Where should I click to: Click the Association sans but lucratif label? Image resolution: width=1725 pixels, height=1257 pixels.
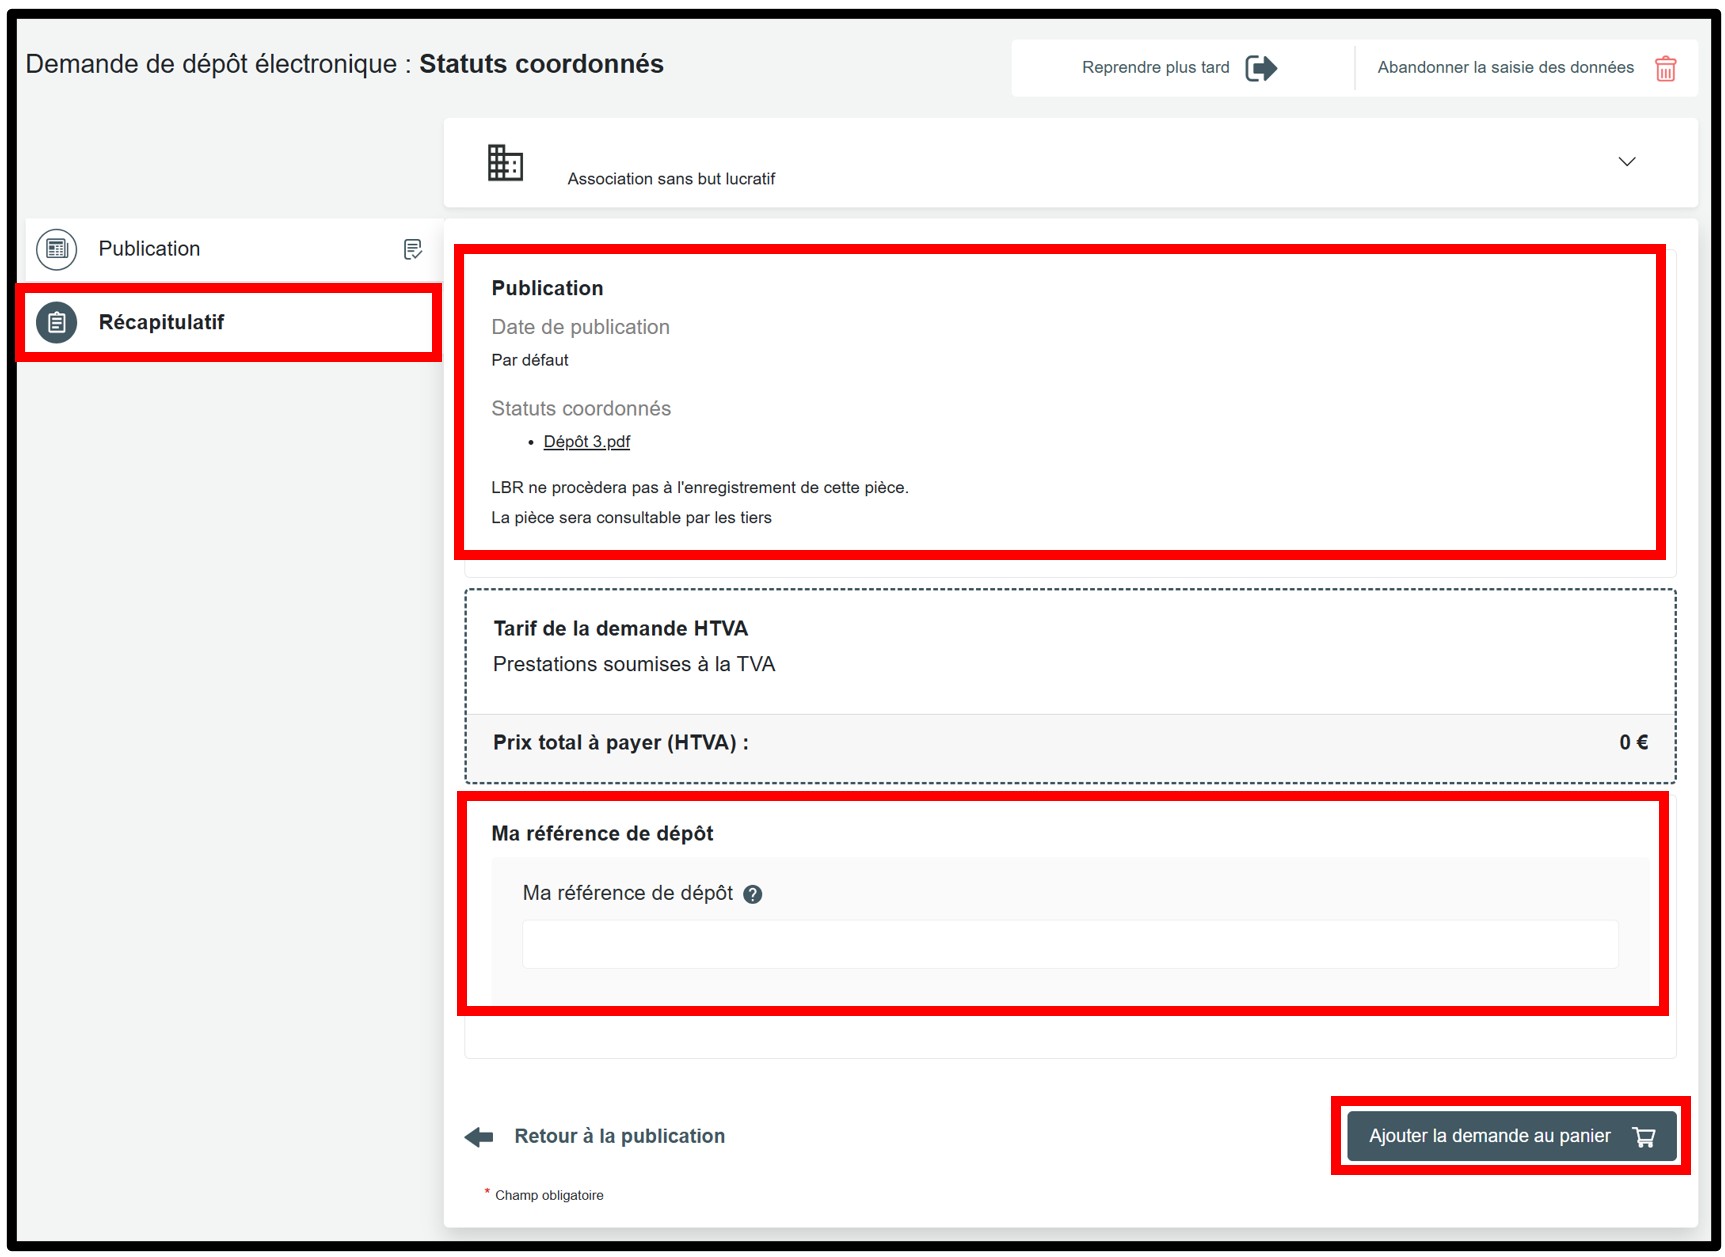click(x=671, y=179)
